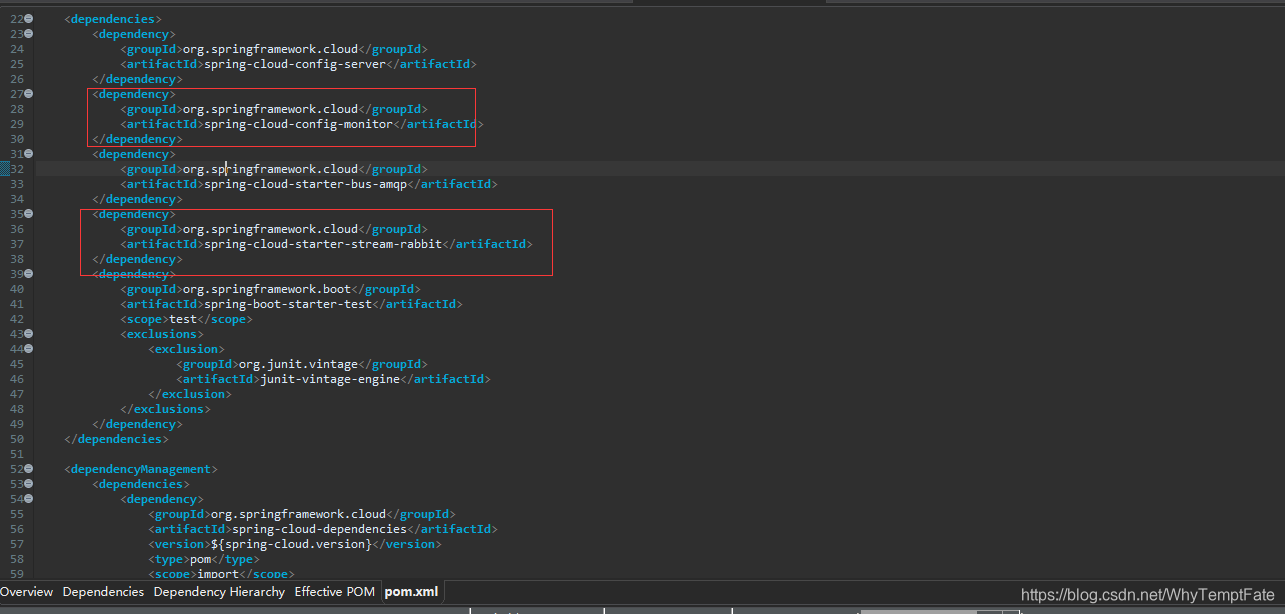Click org.springframework.cloud groupId on line 28
This screenshot has height=614, width=1285.
[269, 109]
